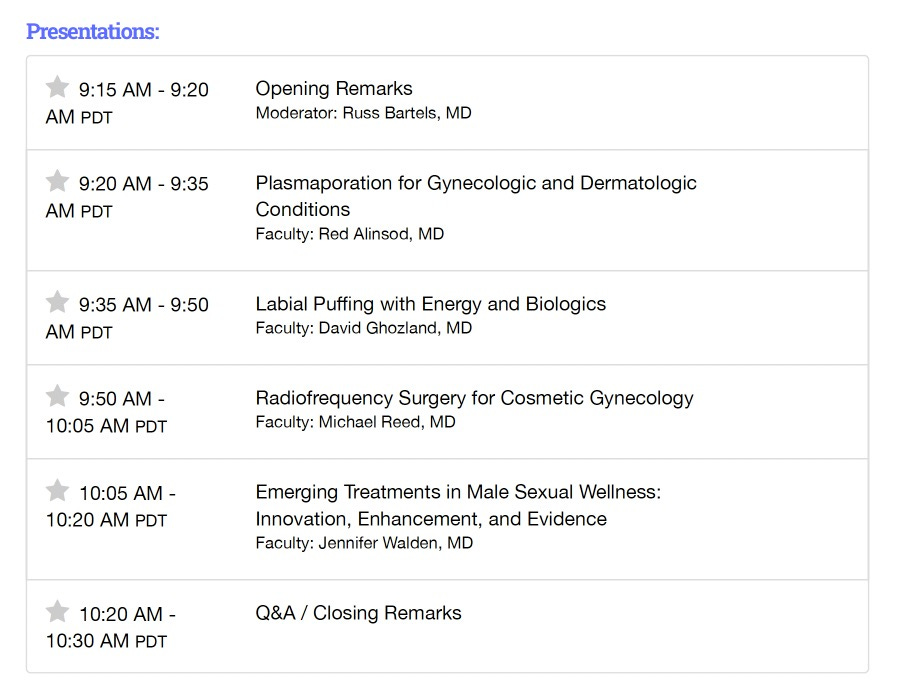Screen dimensions: 899x700
Task: Click faculty name Red Alinsod, MD
Action: click(x=350, y=234)
